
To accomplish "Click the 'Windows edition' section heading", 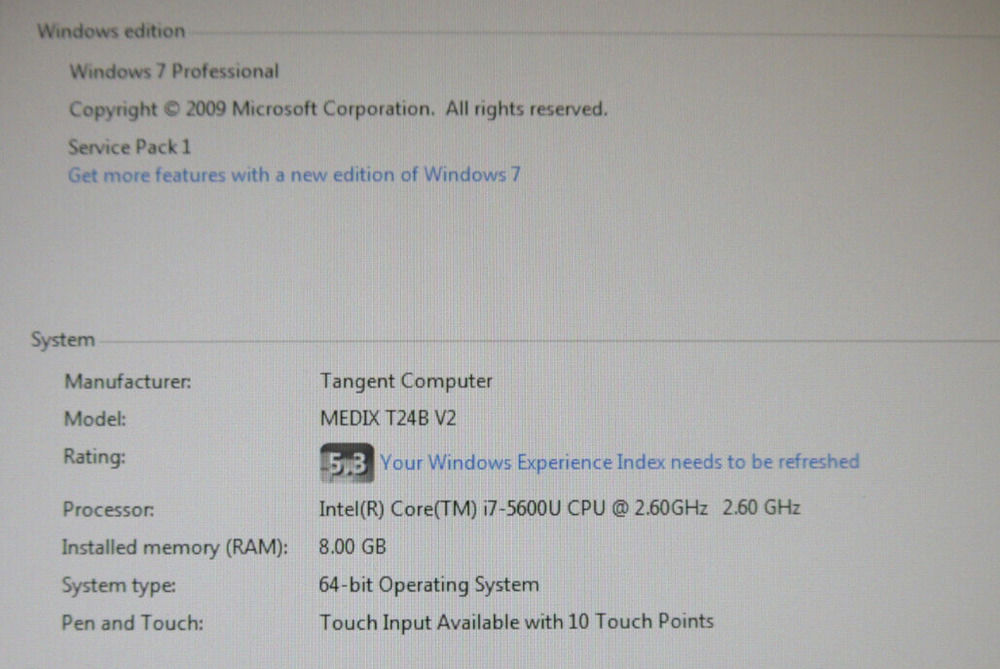I will (x=111, y=31).
